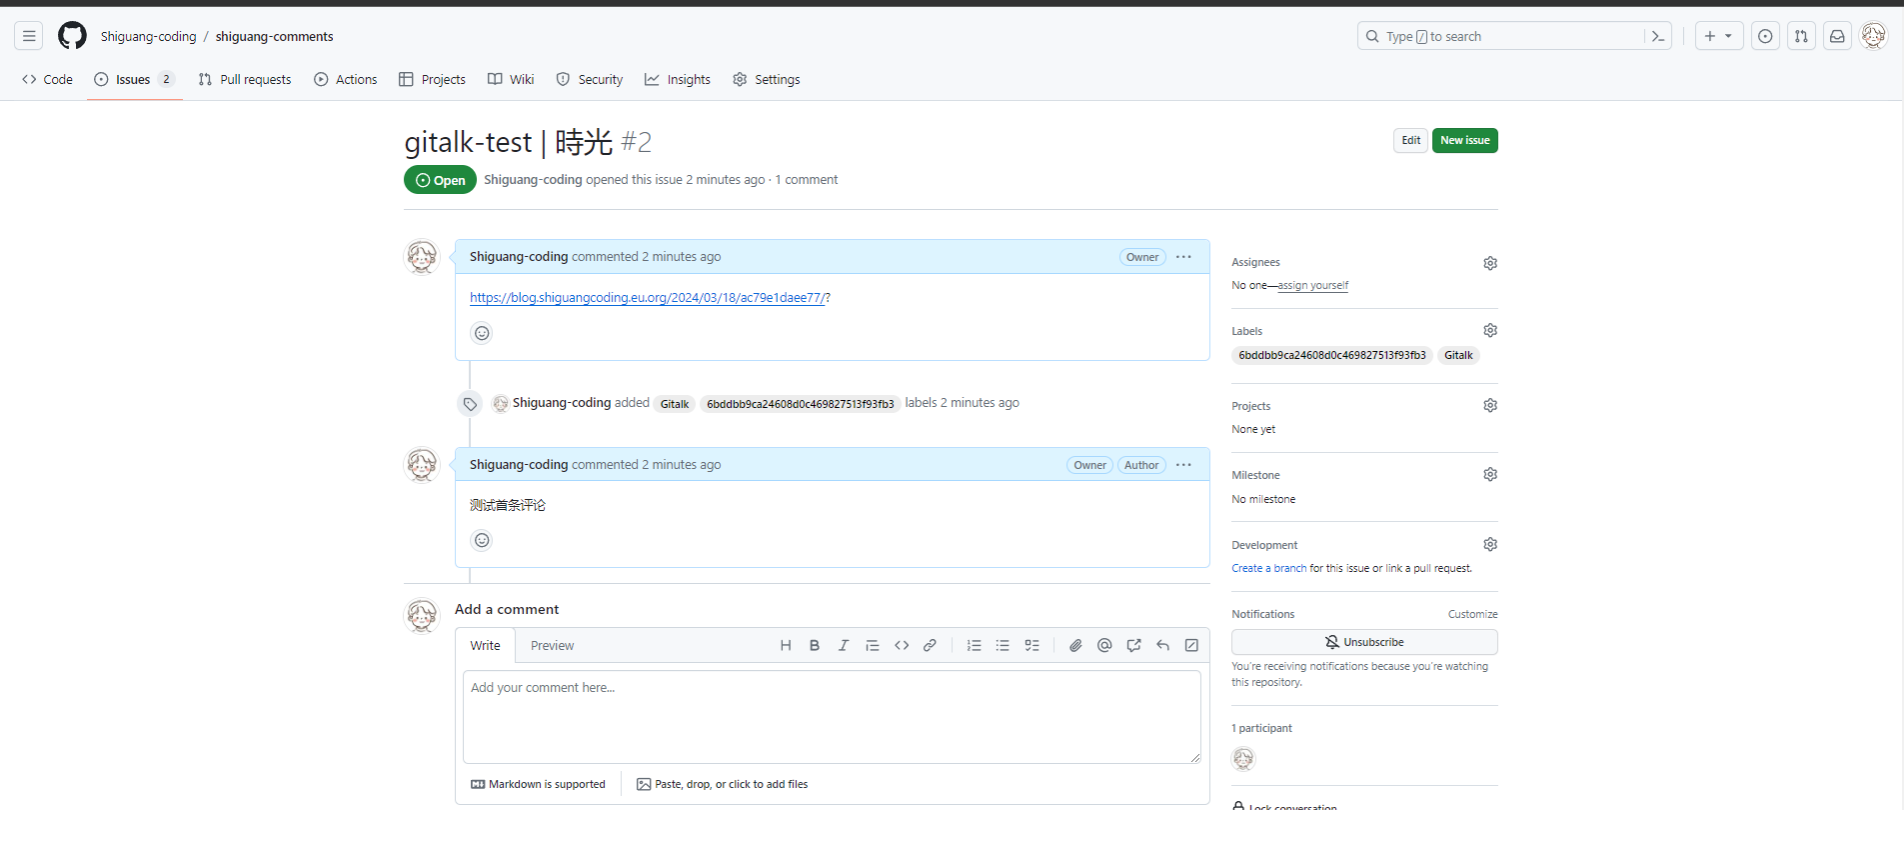Open the Security tab
Image resolution: width=1904 pixels, height=861 pixels.
590,80
